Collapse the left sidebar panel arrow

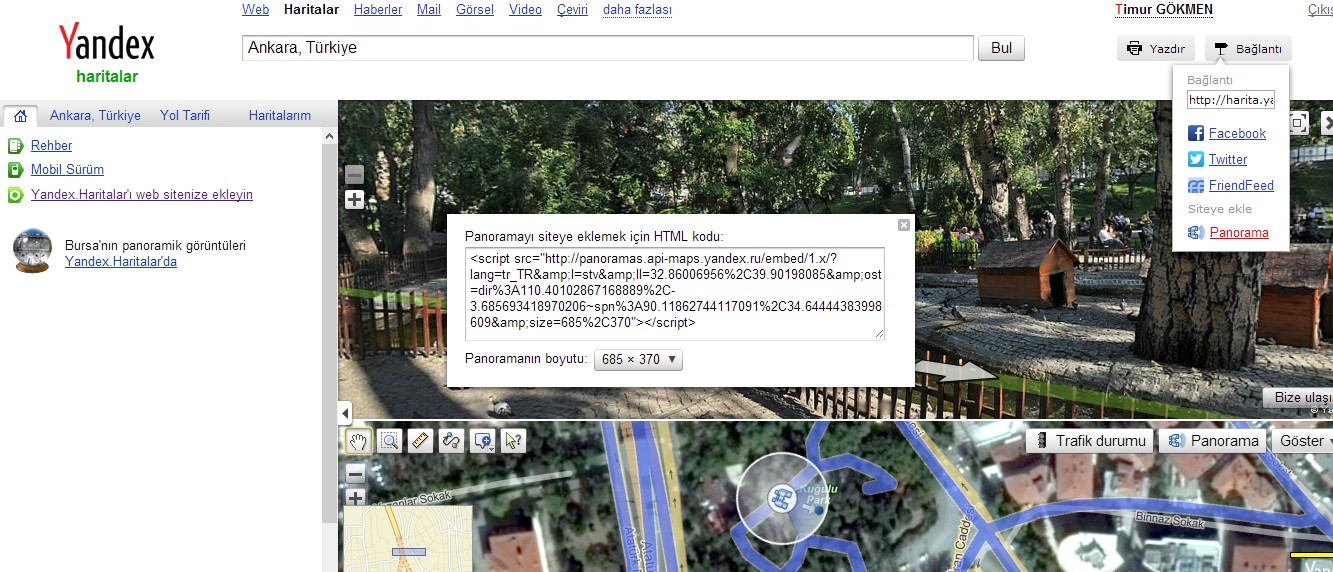tap(345, 412)
